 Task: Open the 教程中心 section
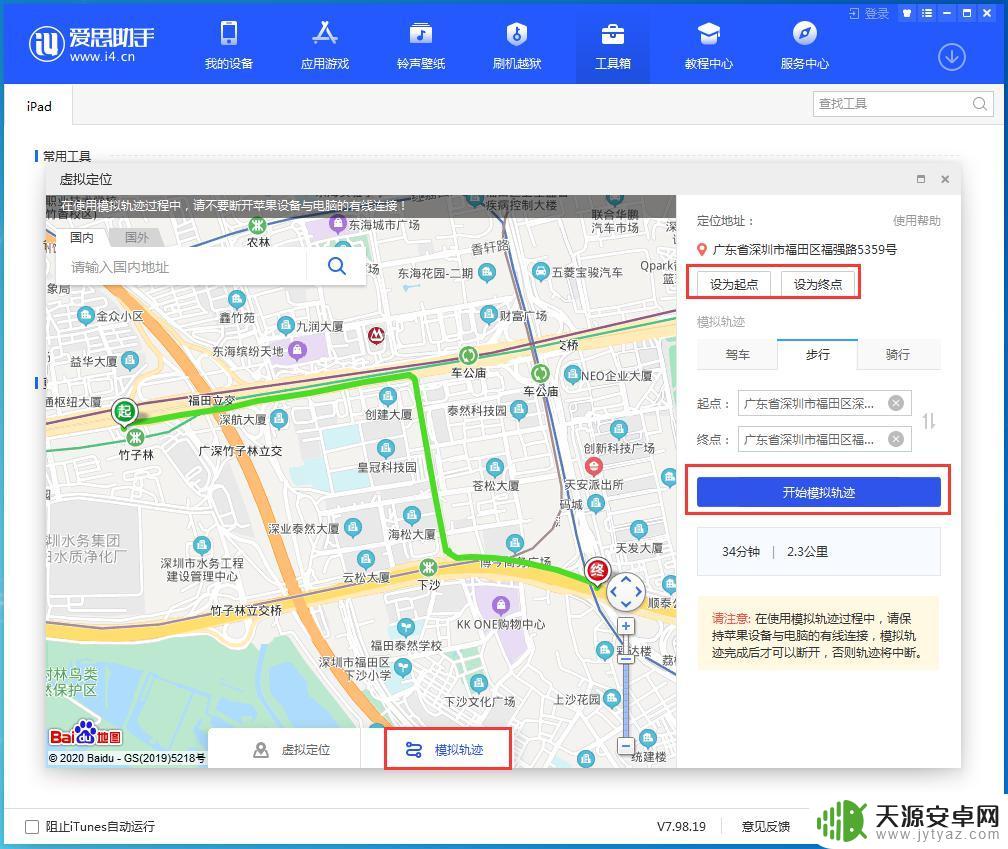(708, 44)
